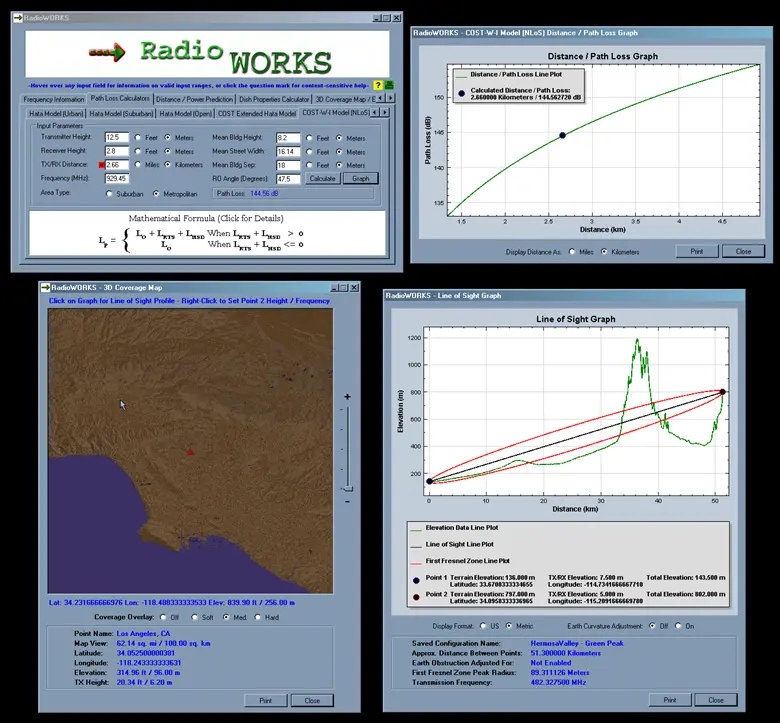
Task: Click the red indicator beside TX/RX Distance
Action: pos(99,164)
